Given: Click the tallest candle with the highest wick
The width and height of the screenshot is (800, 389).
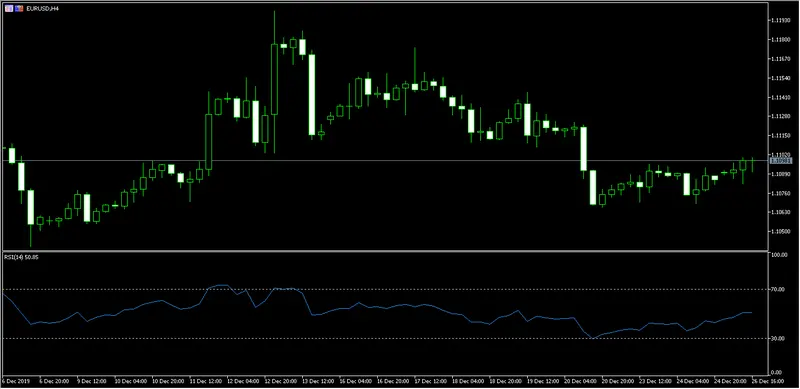Looking at the screenshot, I should click(274, 82).
